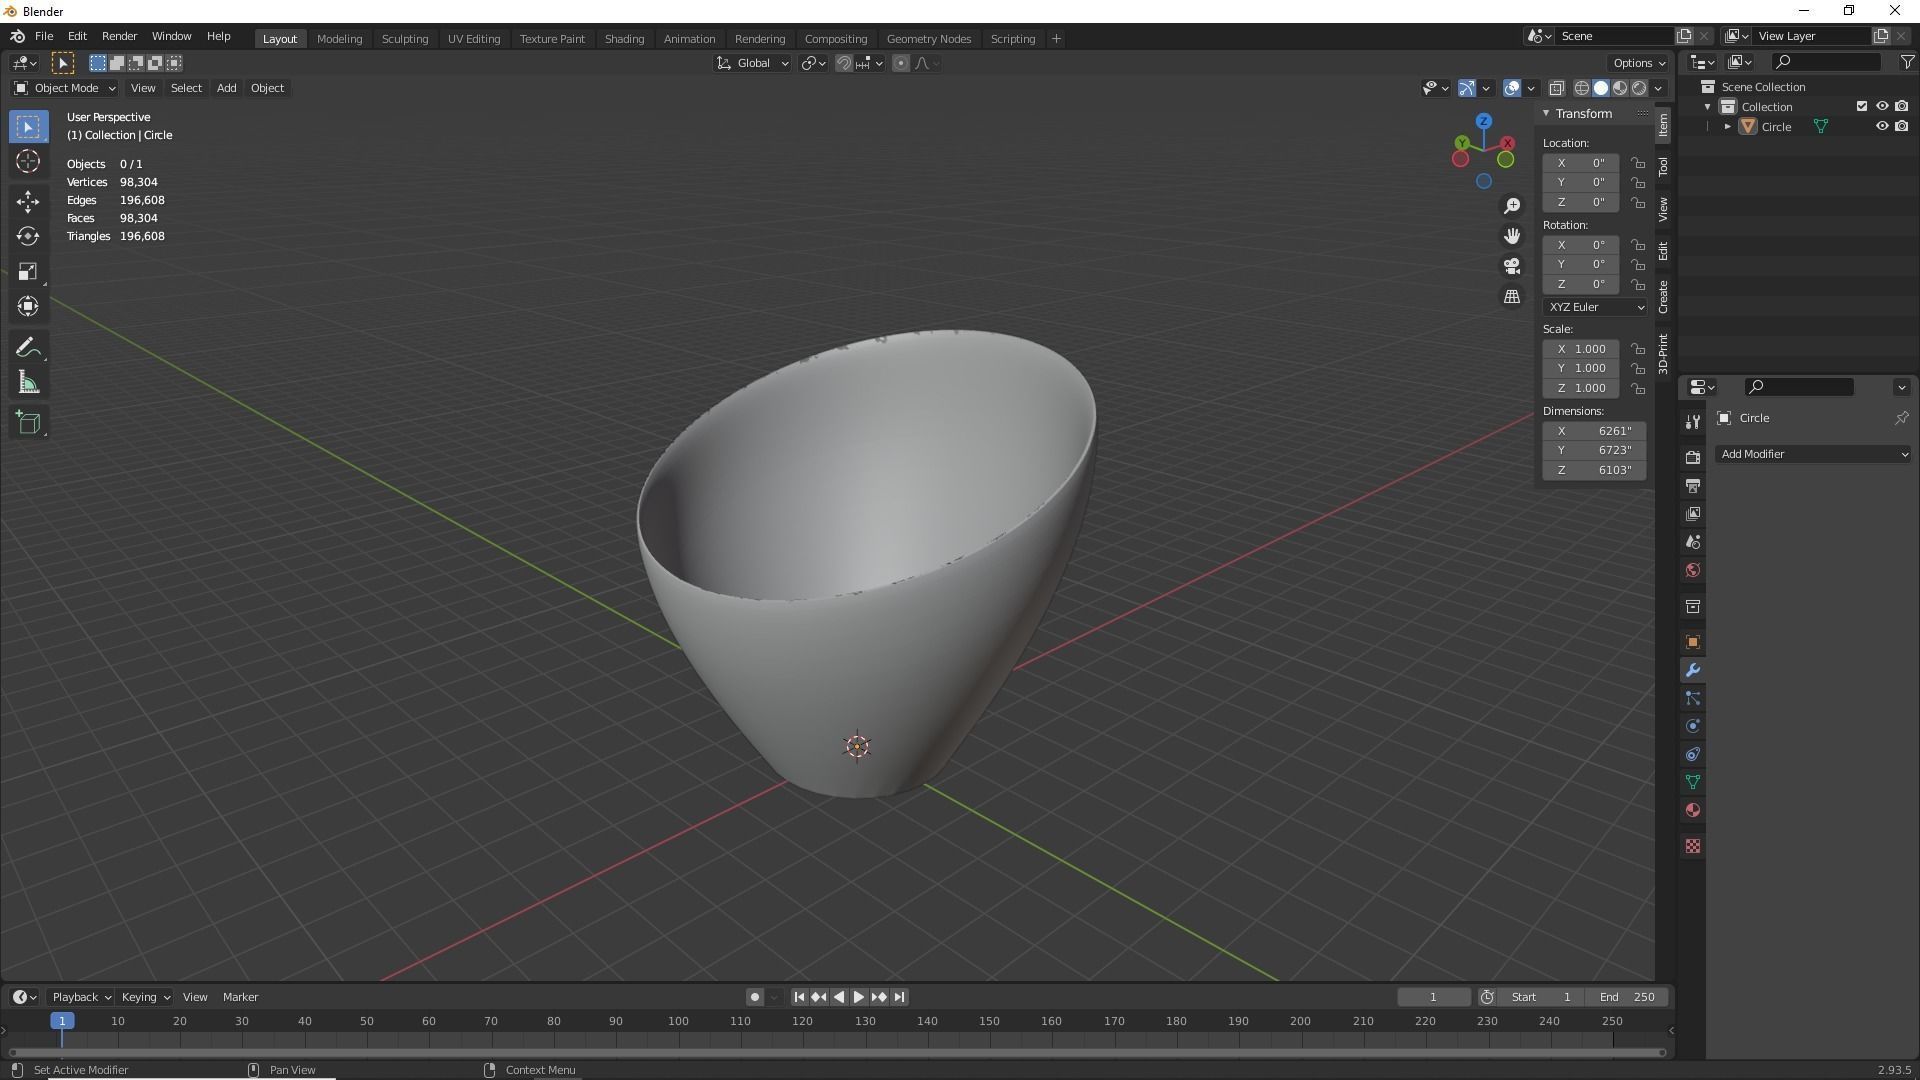Image resolution: width=1920 pixels, height=1080 pixels.
Task: Open the Keying dropdown in timeline
Action: pyautogui.click(x=145, y=997)
